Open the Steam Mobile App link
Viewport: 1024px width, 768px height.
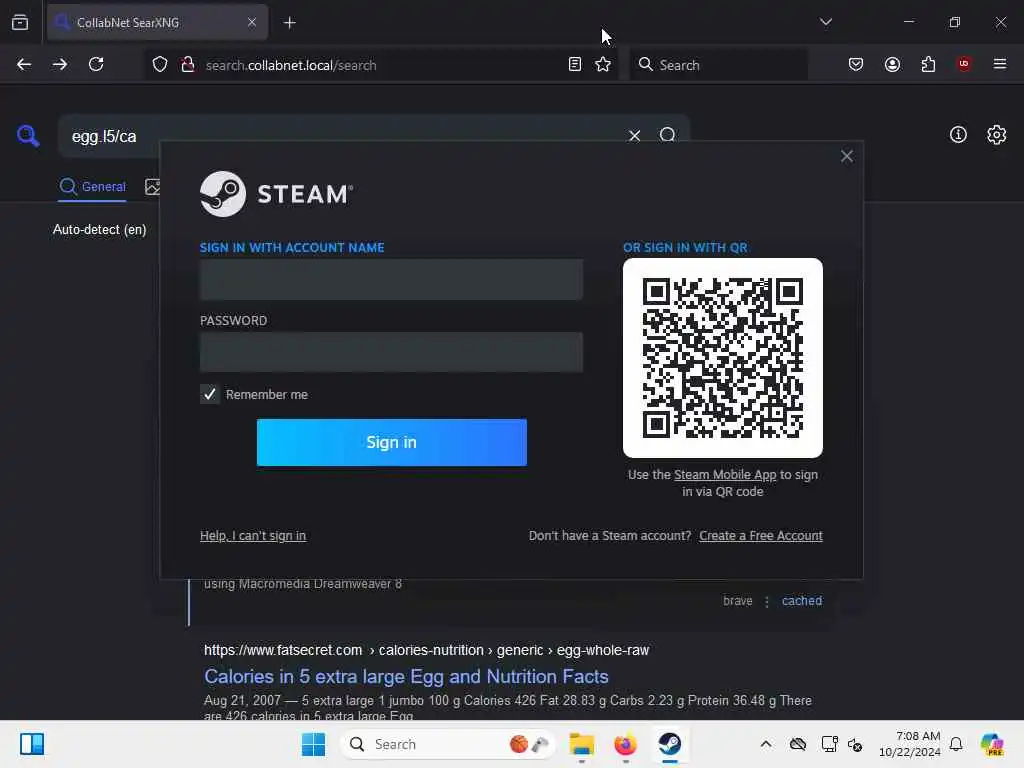pos(725,475)
